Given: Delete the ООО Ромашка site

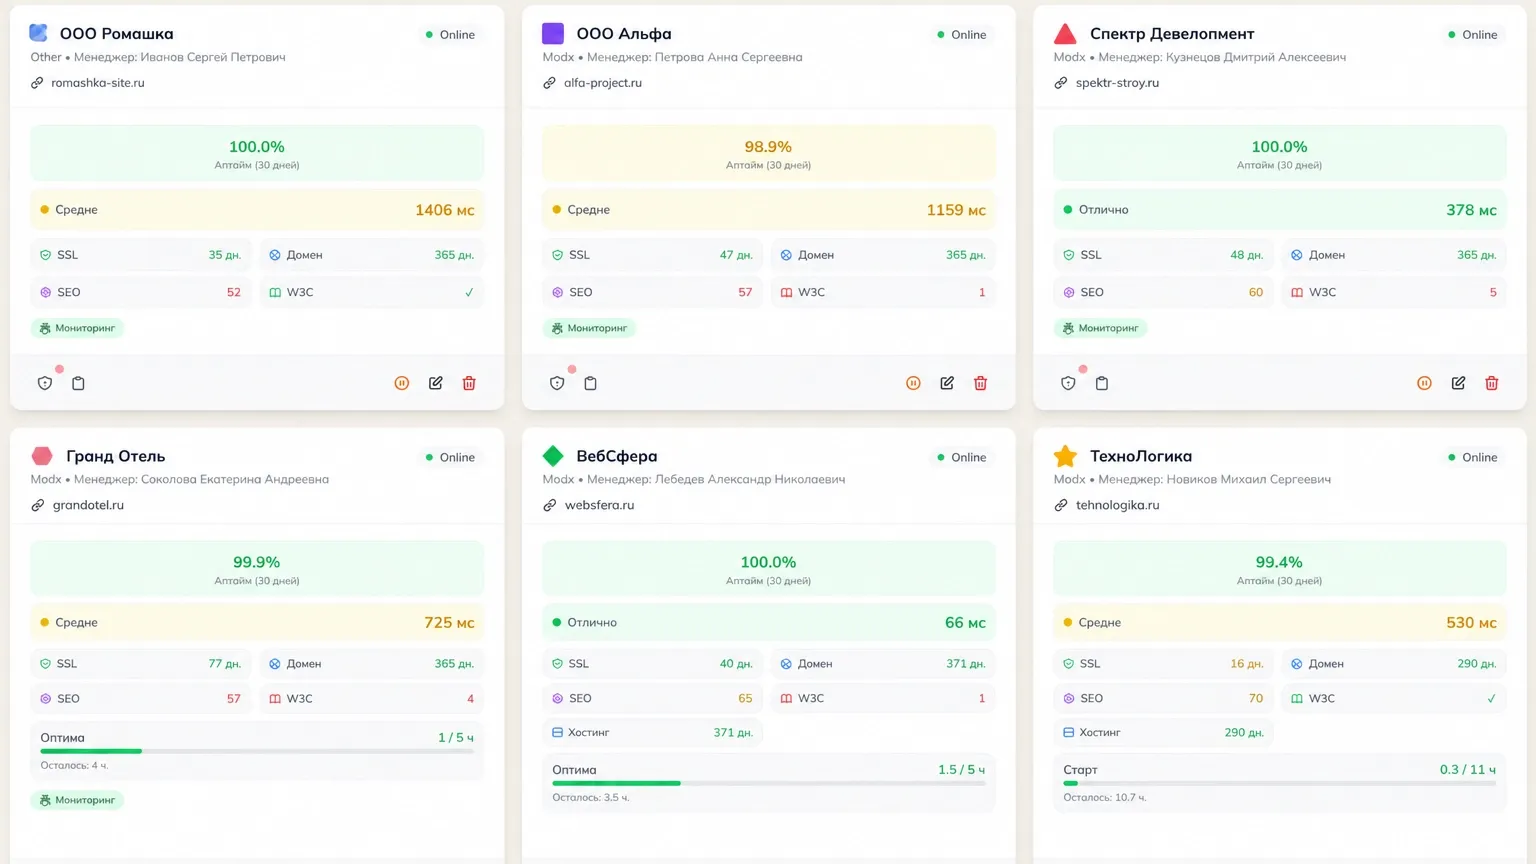Looking at the screenshot, I should click(x=469, y=383).
